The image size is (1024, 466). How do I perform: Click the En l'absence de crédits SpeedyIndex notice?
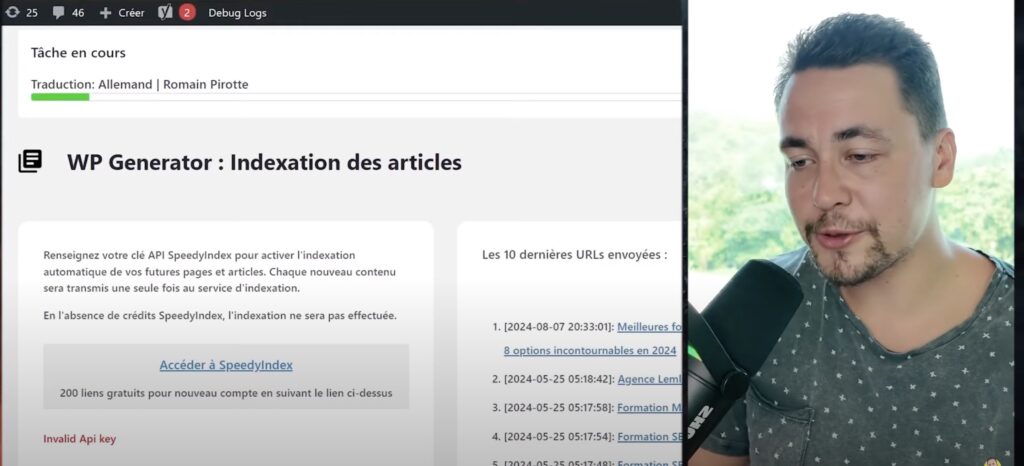coord(220,315)
